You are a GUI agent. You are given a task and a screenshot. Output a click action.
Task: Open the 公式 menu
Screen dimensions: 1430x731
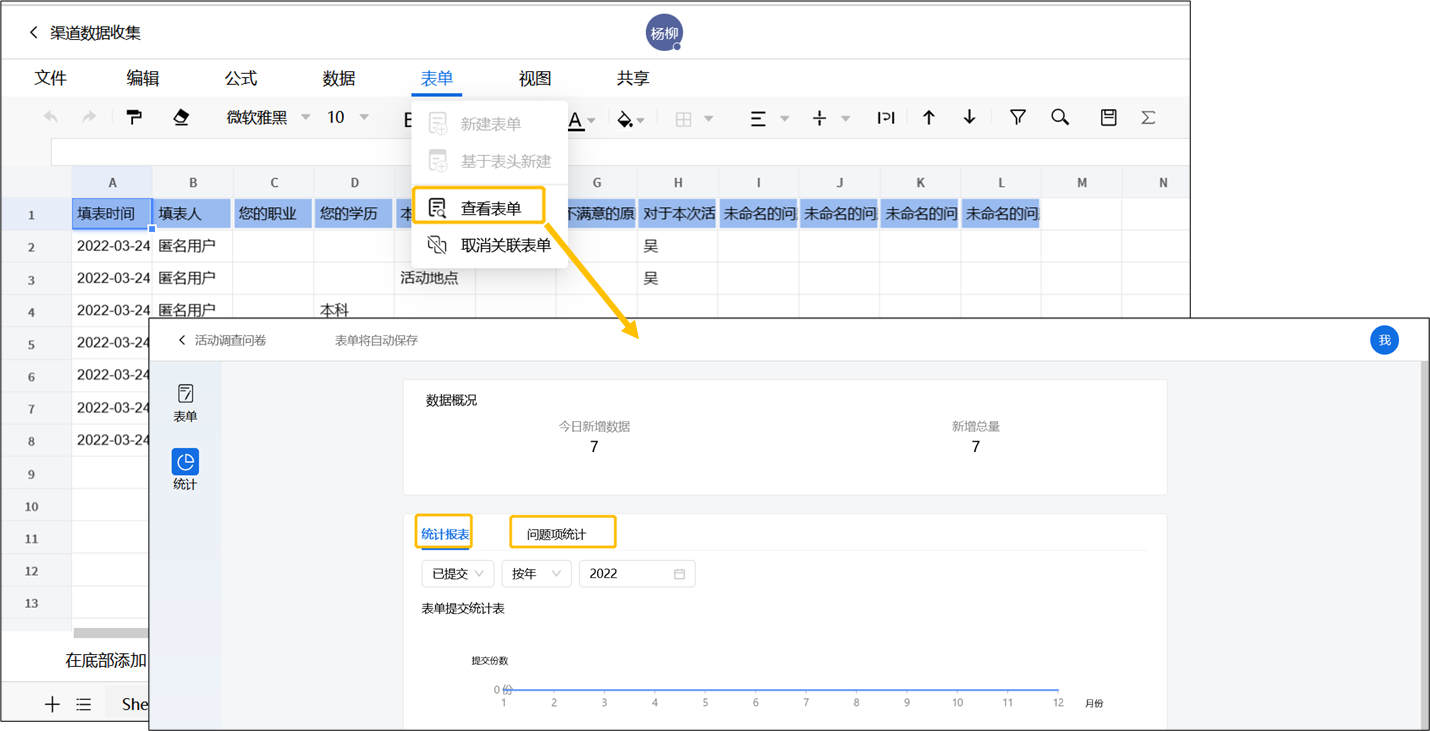point(241,78)
